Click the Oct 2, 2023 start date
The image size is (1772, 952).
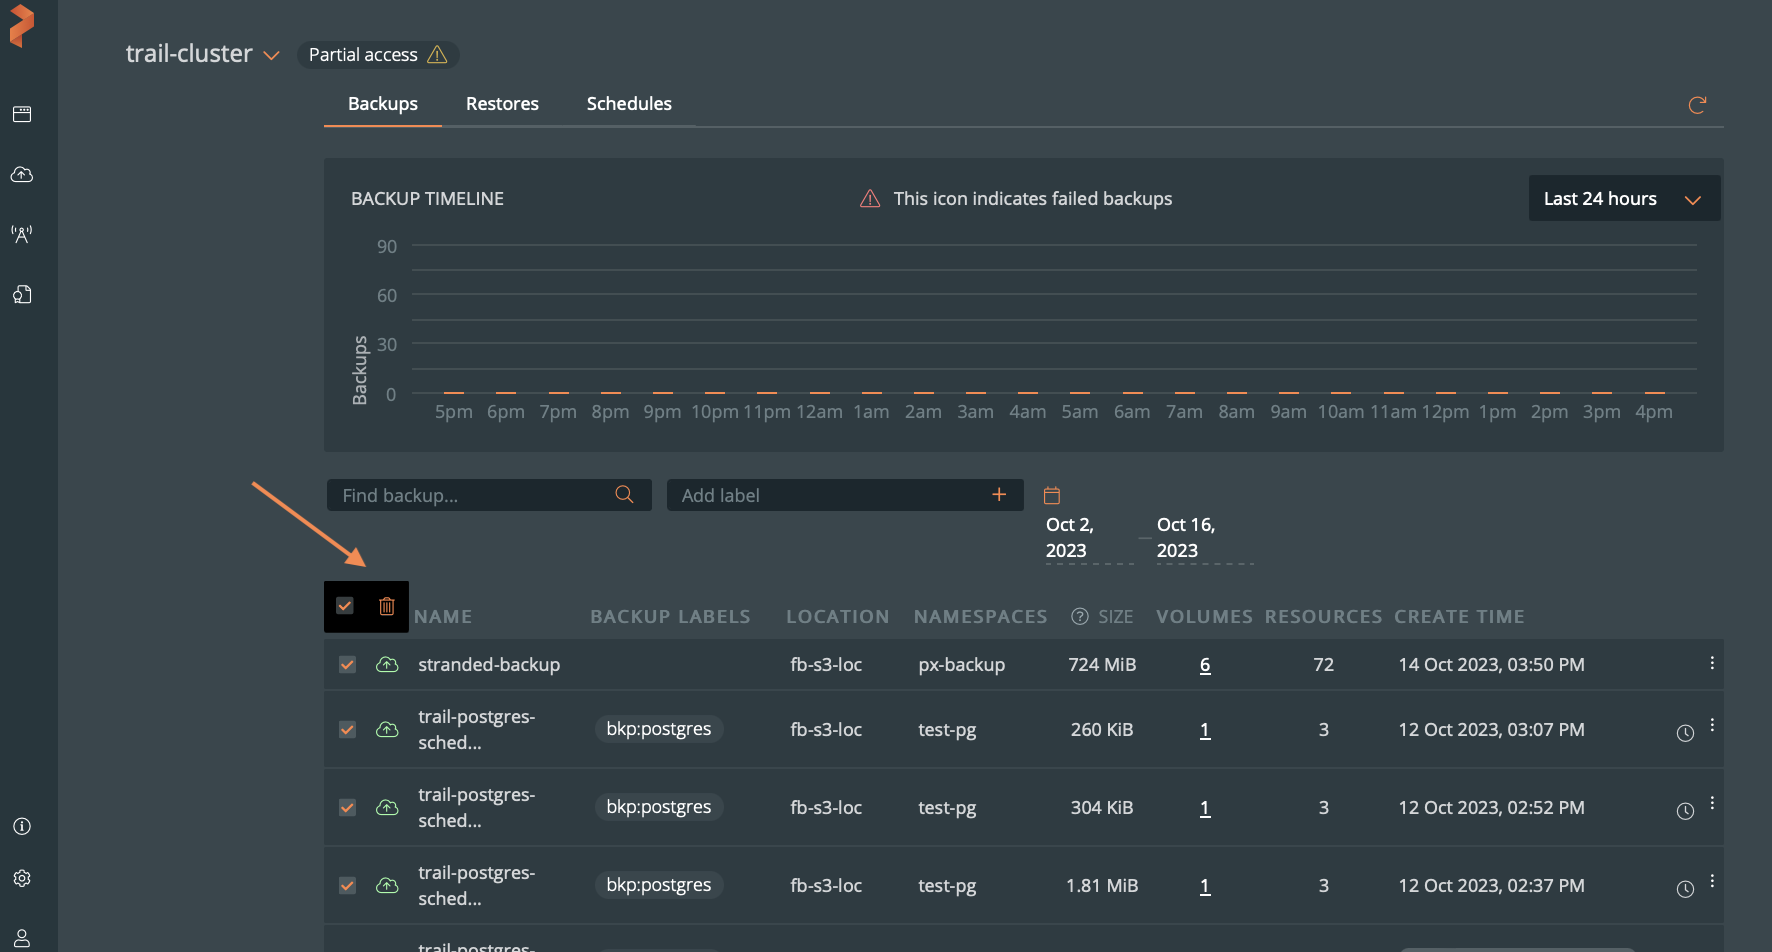(1070, 538)
